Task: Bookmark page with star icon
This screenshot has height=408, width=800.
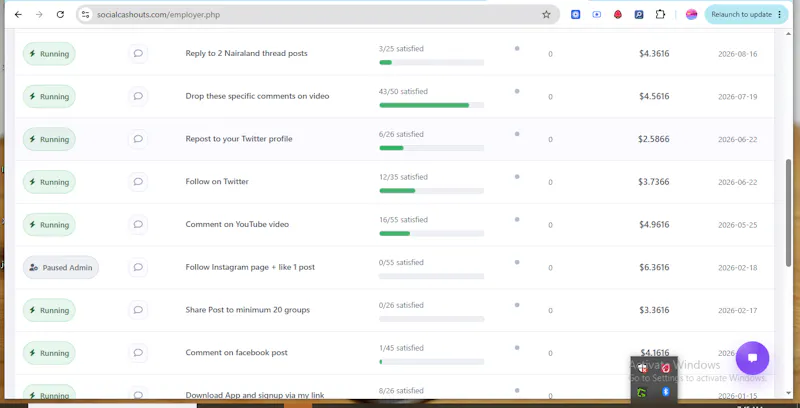Action: pos(546,15)
